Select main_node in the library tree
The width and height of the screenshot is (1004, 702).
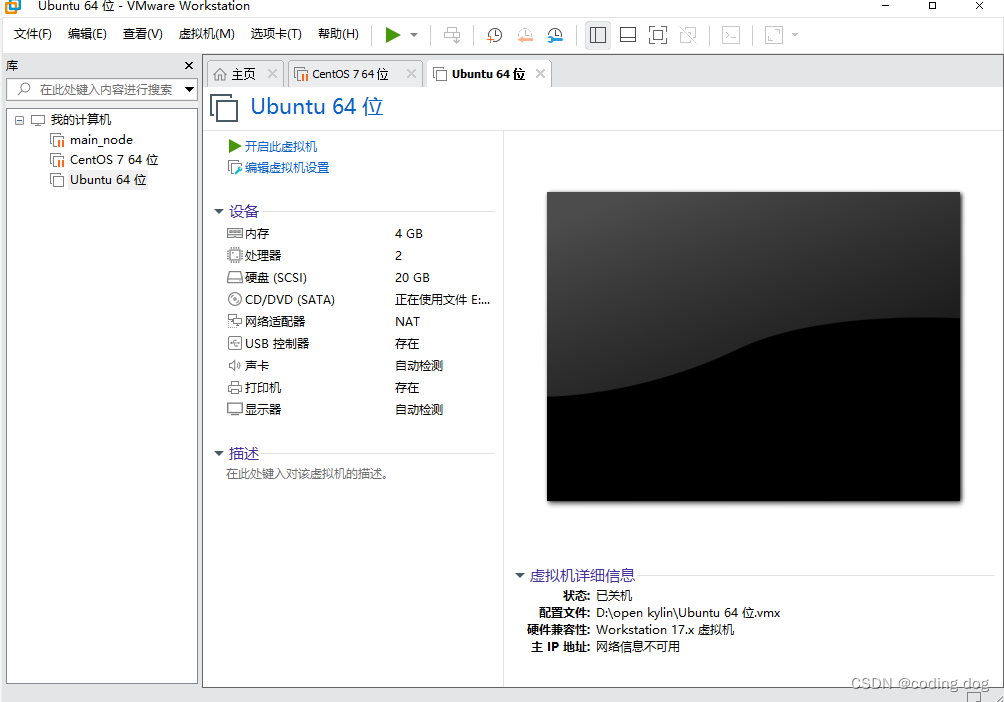click(100, 139)
